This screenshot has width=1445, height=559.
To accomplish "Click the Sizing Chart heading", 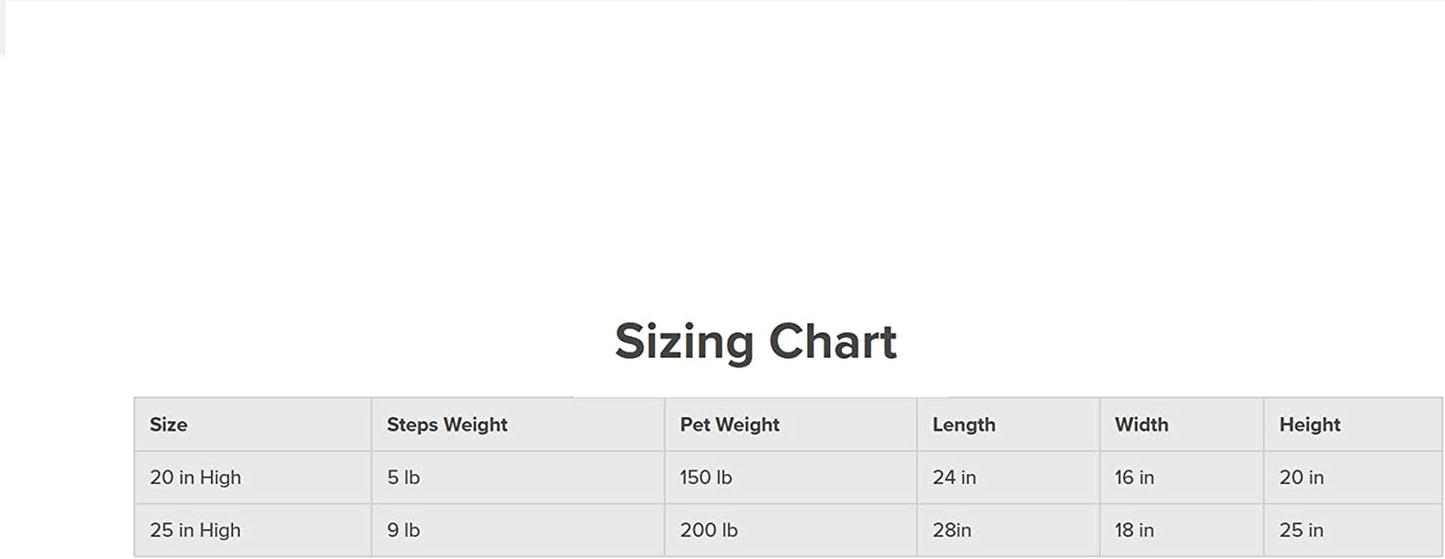I will (x=755, y=342).
